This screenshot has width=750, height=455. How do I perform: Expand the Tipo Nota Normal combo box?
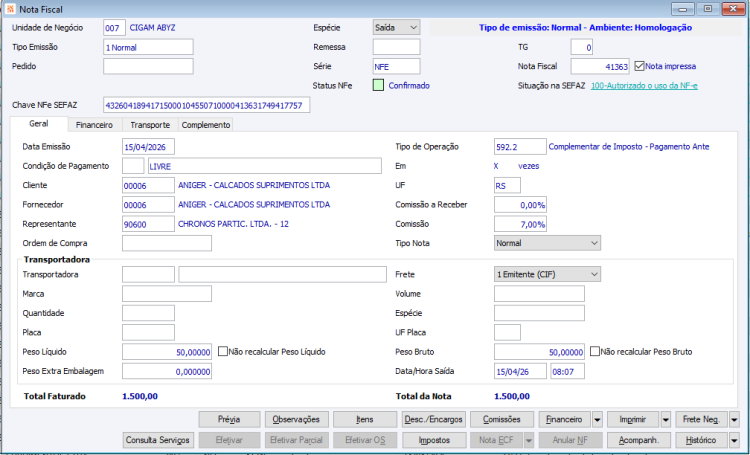547,243
